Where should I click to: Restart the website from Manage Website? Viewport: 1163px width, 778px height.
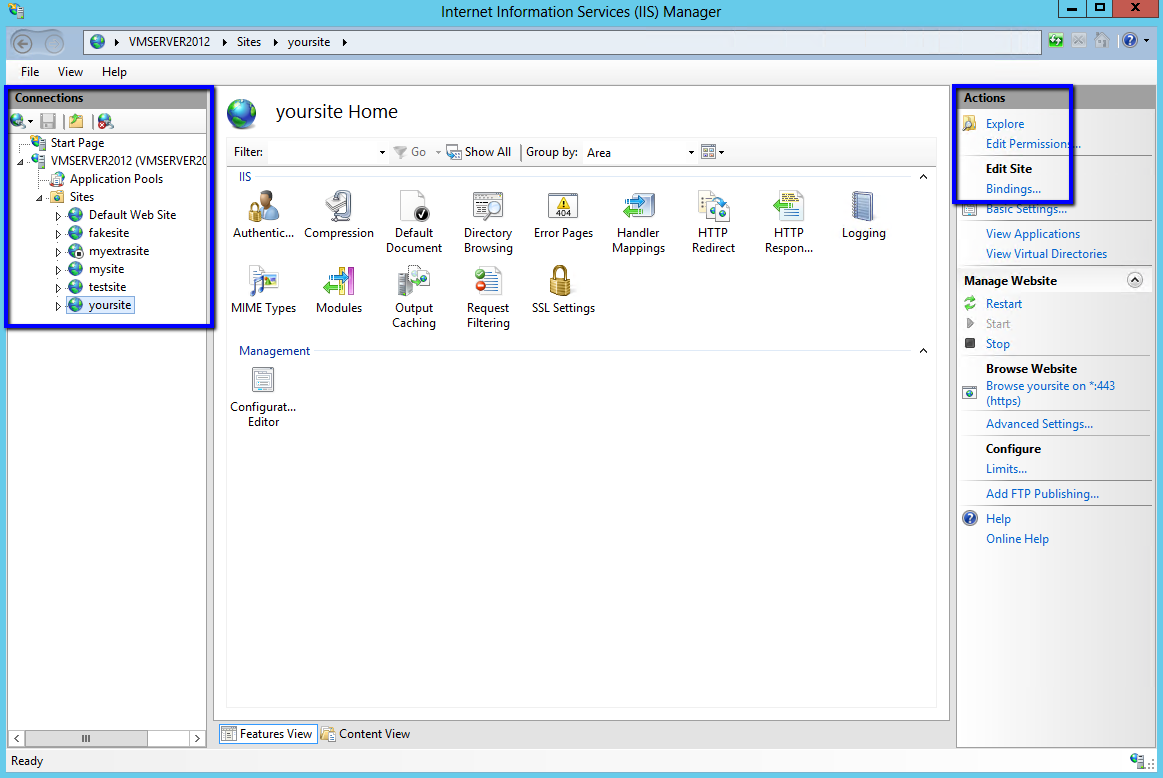click(x=1003, y=303)
